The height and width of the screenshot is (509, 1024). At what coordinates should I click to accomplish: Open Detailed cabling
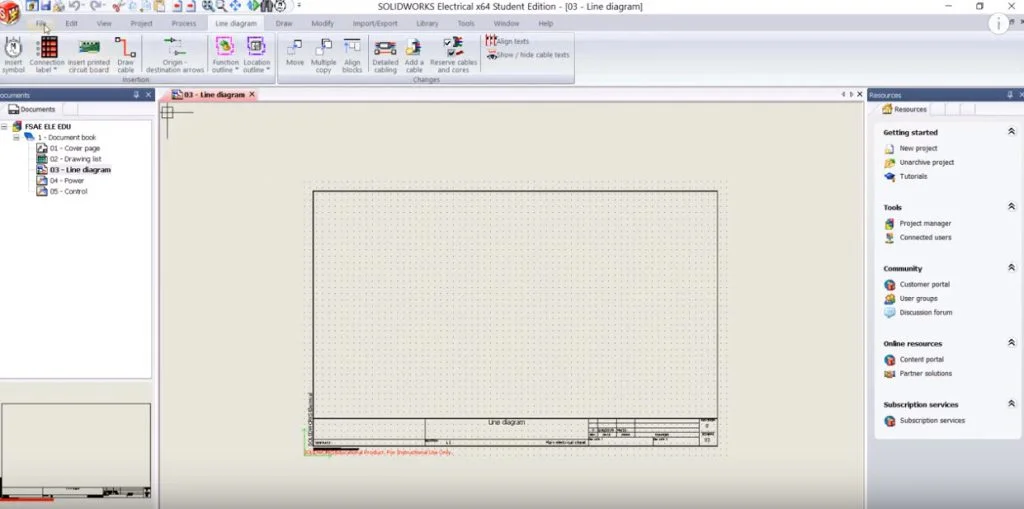click(x=385, y=55)
